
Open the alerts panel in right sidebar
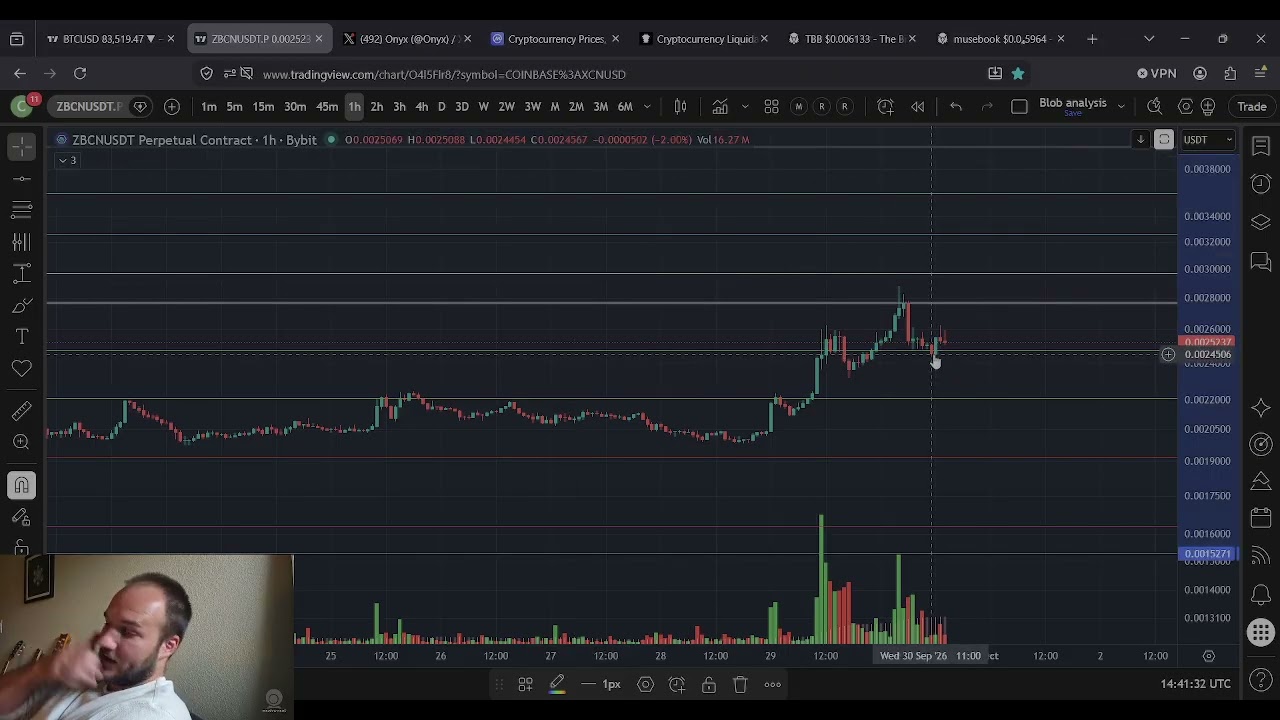[x=1260, y=184]
